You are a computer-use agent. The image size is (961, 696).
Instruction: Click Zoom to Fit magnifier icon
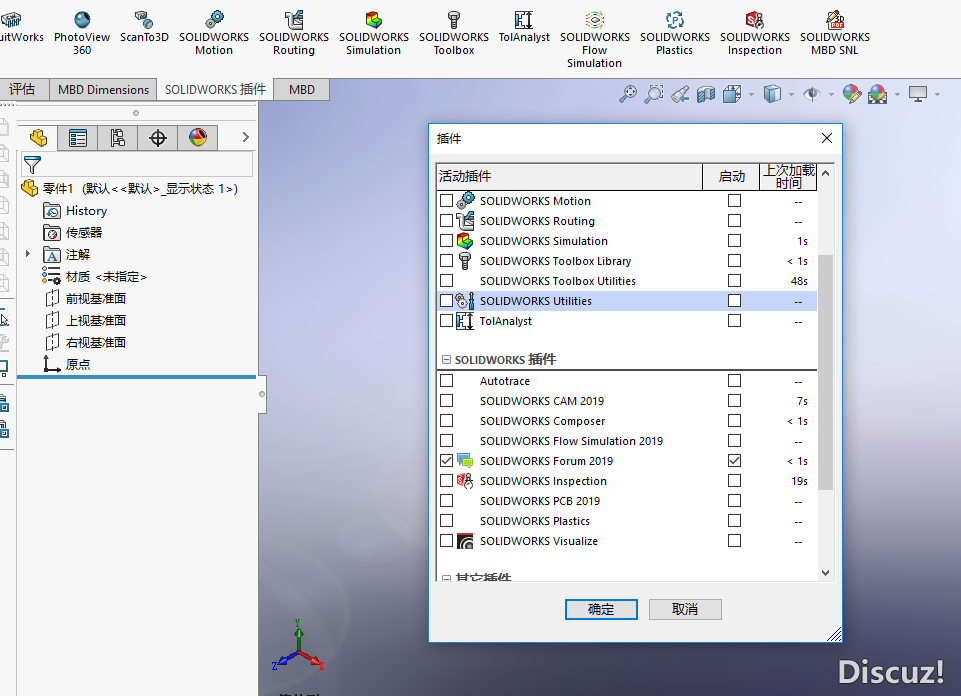click(628, 94)
